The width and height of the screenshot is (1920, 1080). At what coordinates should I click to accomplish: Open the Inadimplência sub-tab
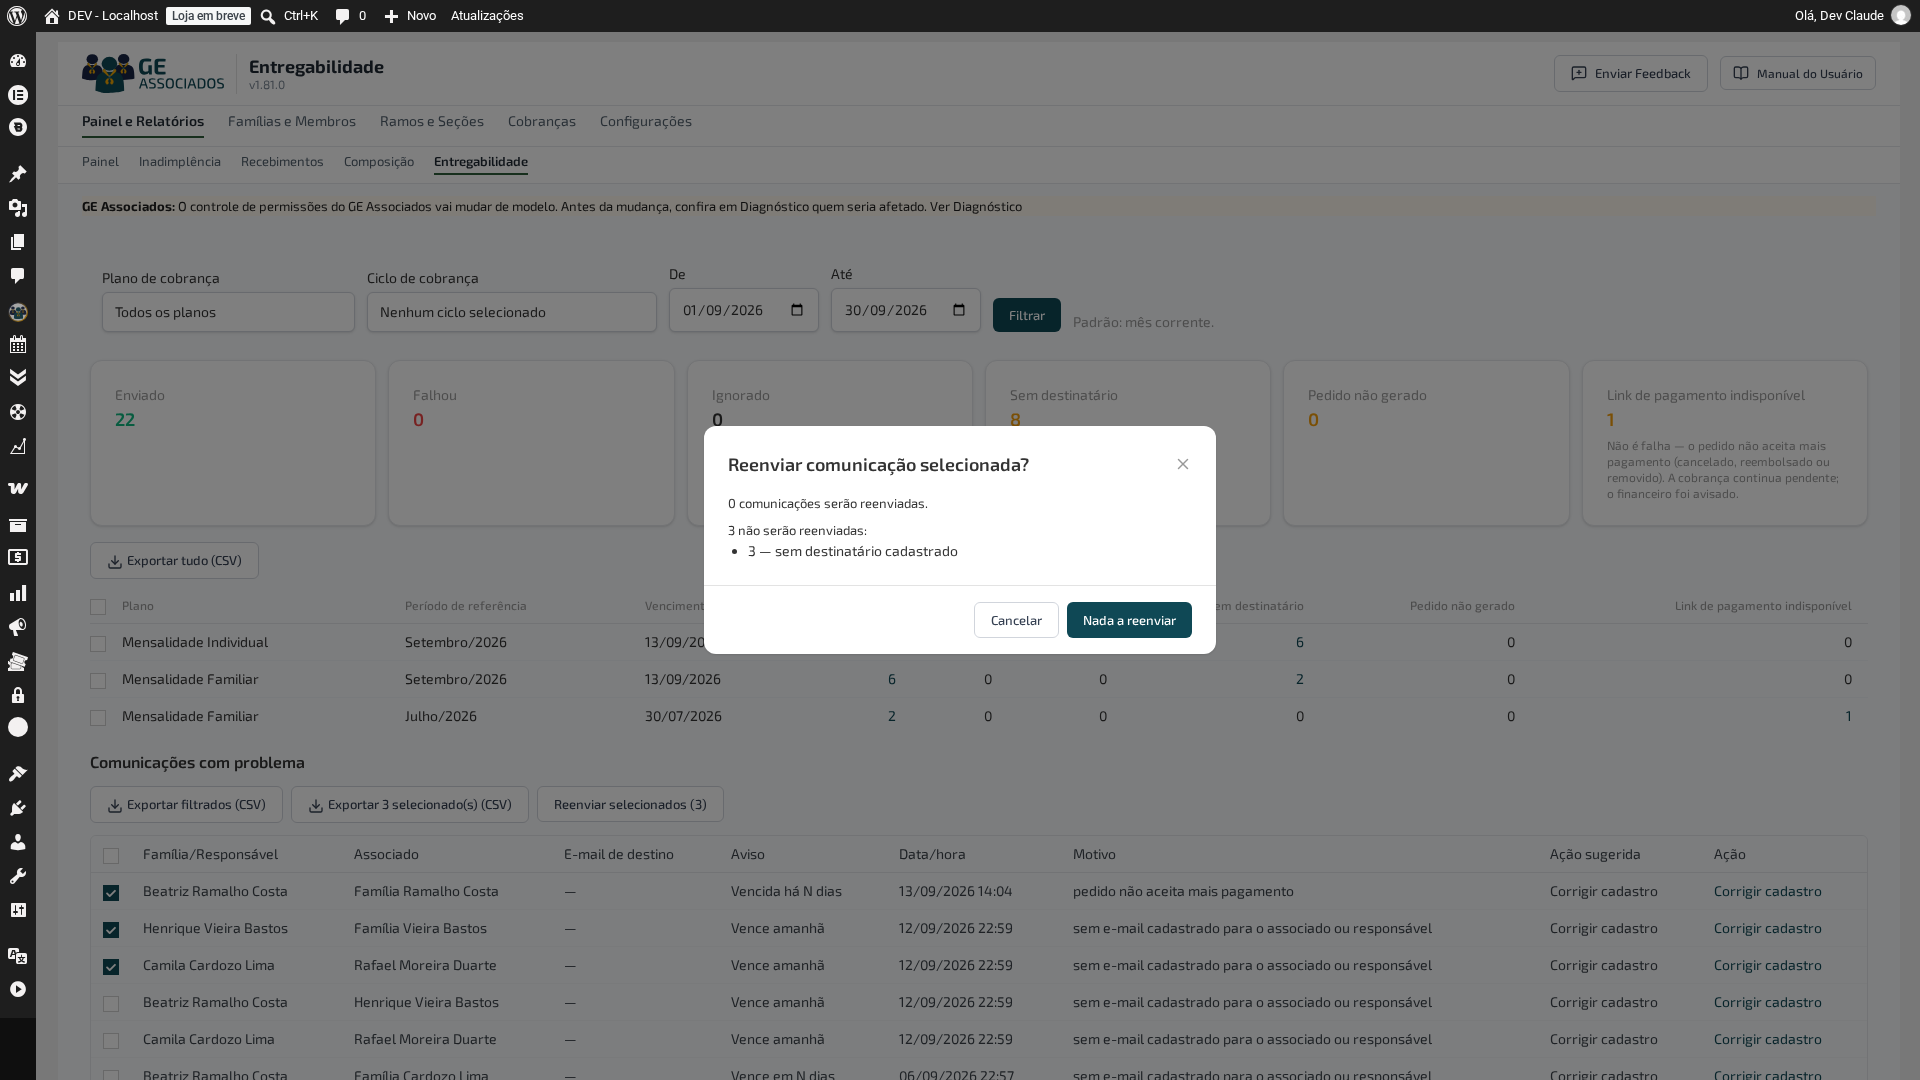[180, 161]
